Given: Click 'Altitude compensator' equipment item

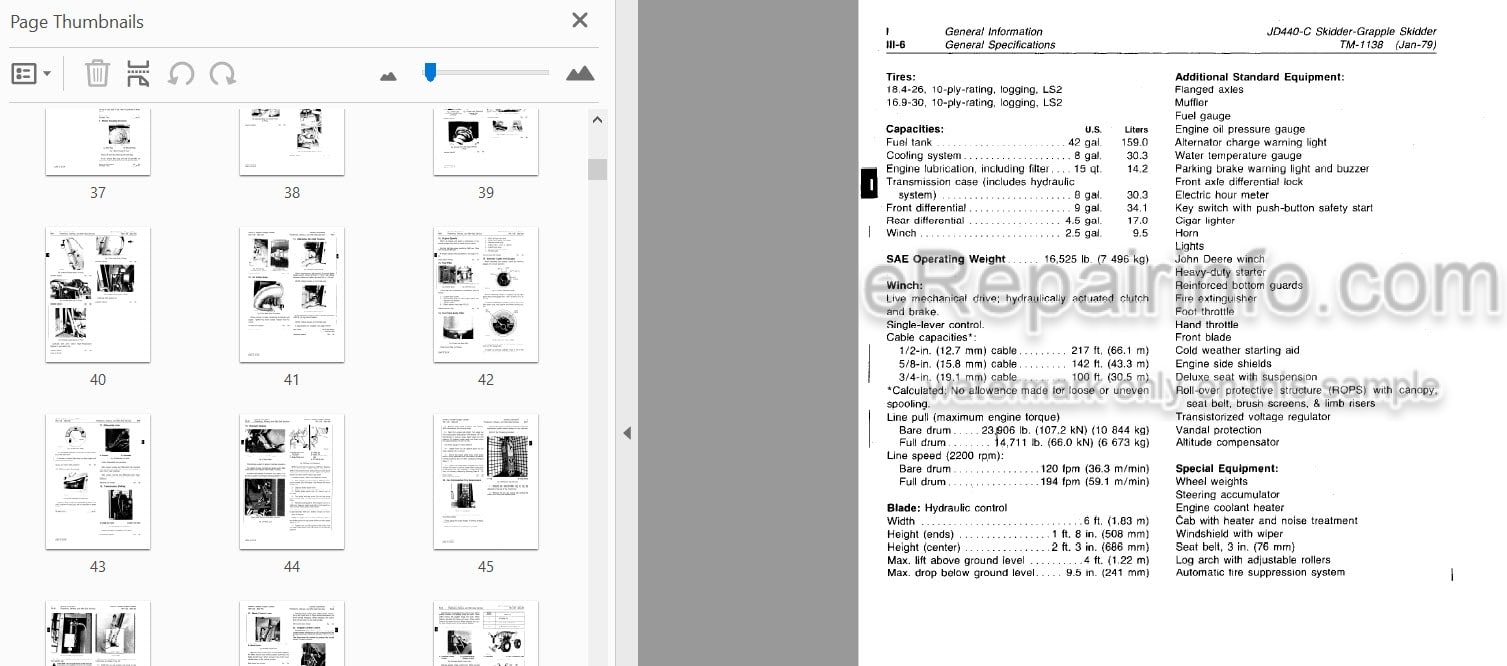Looking at the screenshot, I should [x=1227, y=442].
